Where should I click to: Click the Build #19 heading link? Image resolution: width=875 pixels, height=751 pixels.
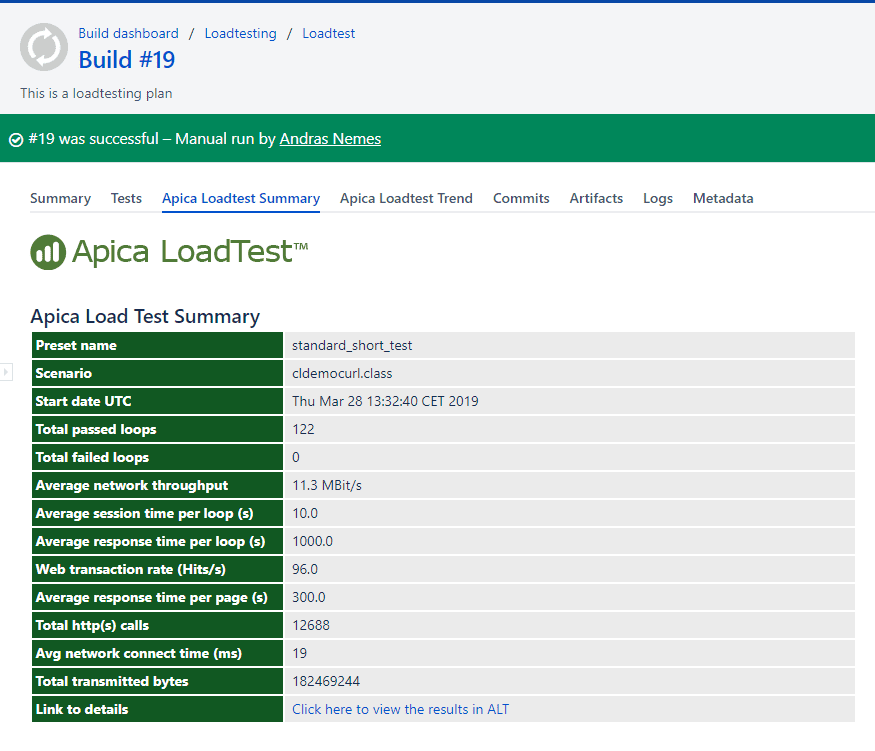[127, 60]
